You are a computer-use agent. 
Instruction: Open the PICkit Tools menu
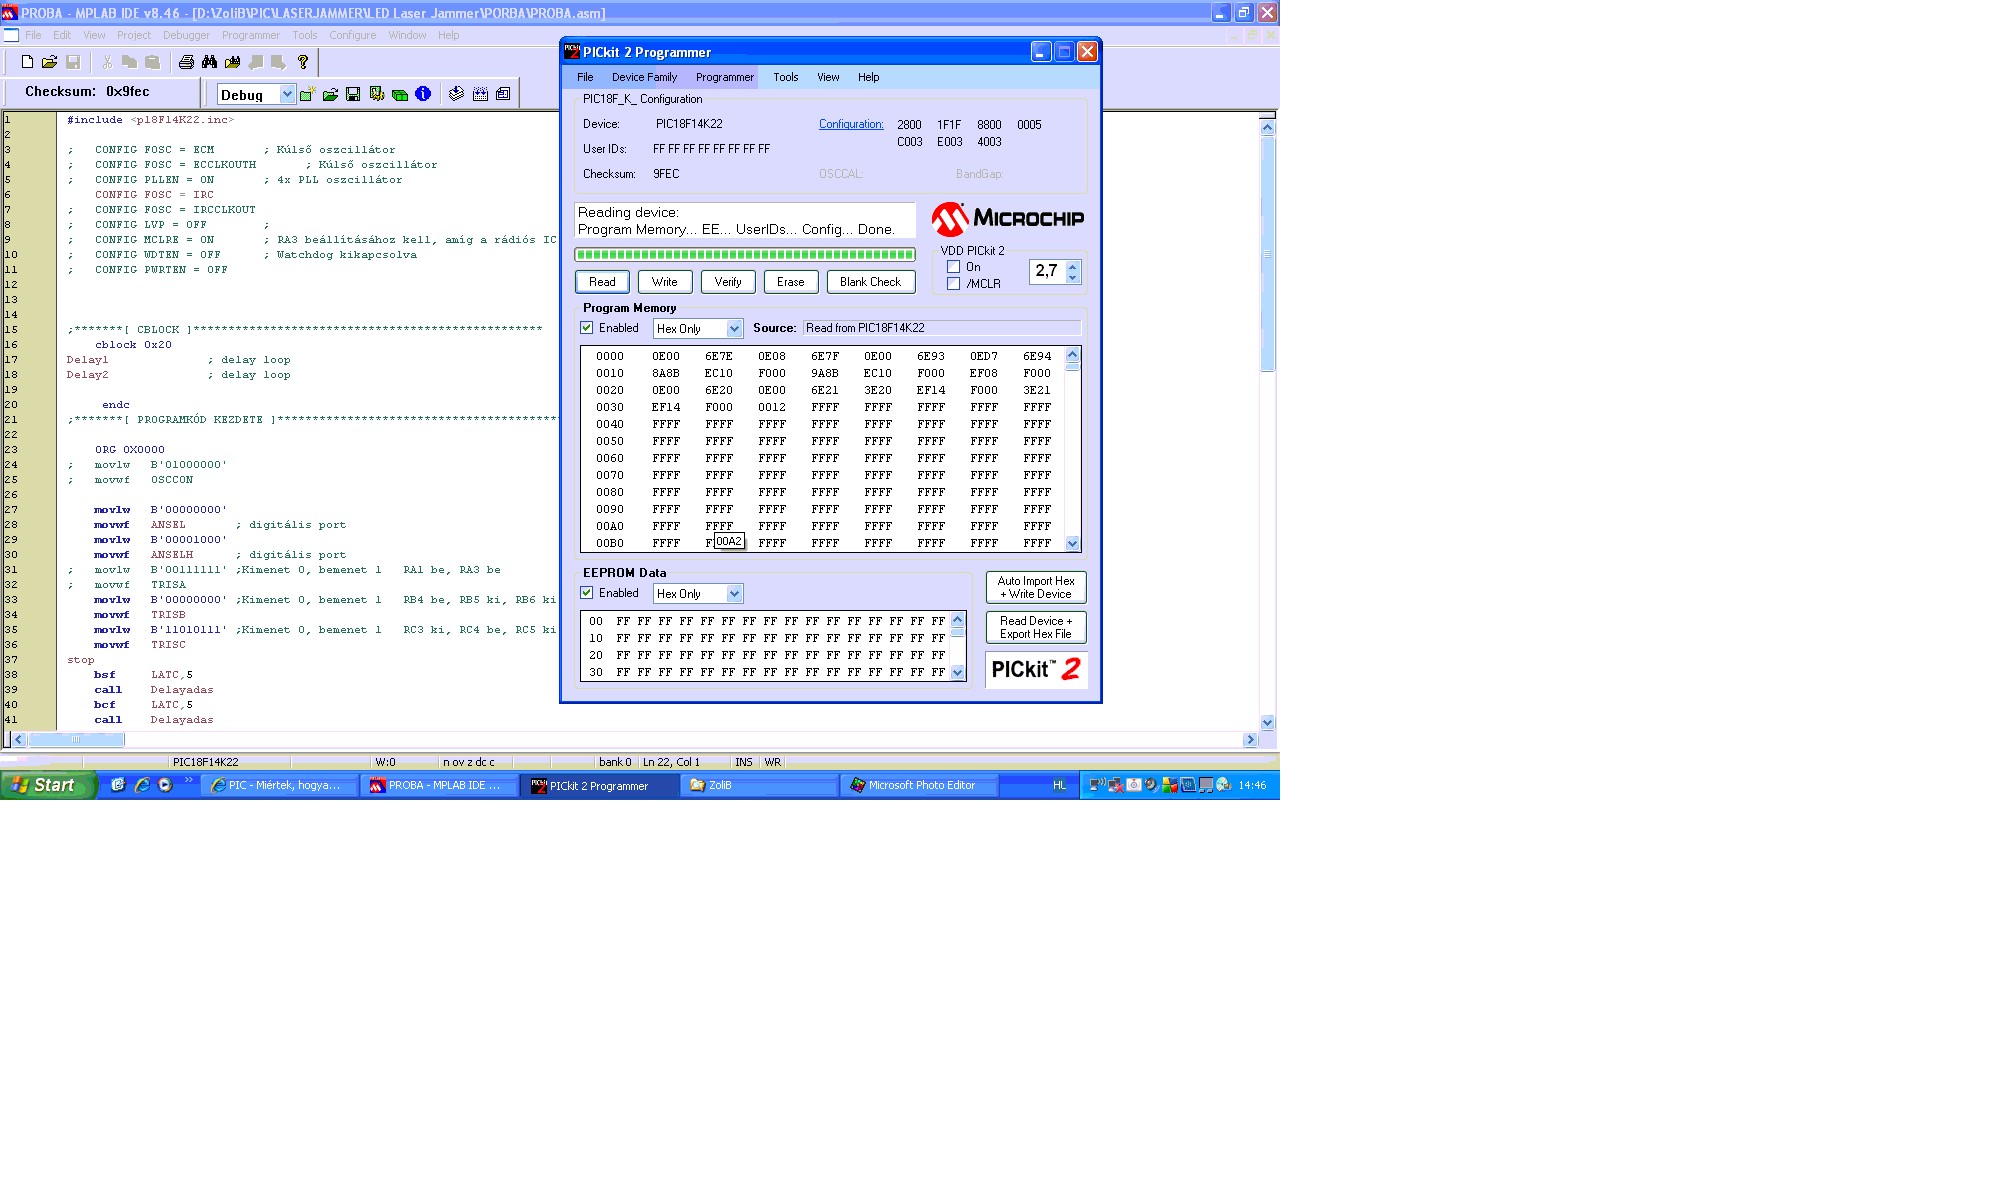tap(785, 77)
